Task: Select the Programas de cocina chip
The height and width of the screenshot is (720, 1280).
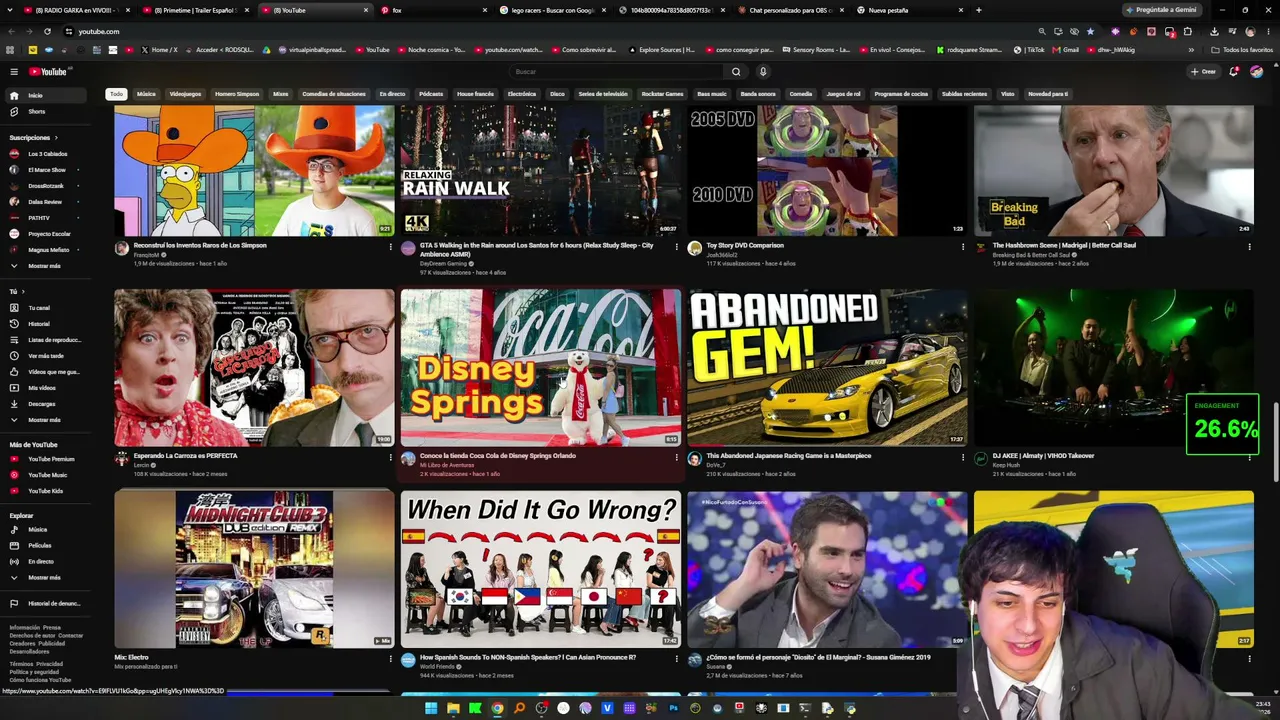Action: click(901, 94)
